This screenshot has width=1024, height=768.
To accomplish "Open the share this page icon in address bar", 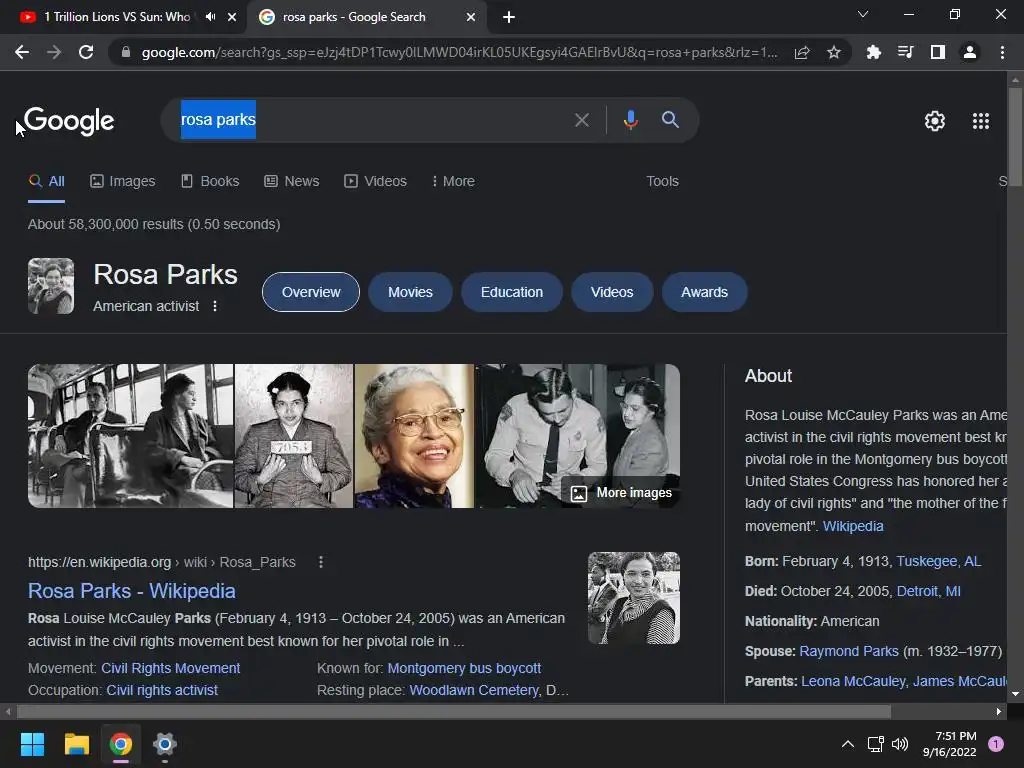I will (802, 52).
